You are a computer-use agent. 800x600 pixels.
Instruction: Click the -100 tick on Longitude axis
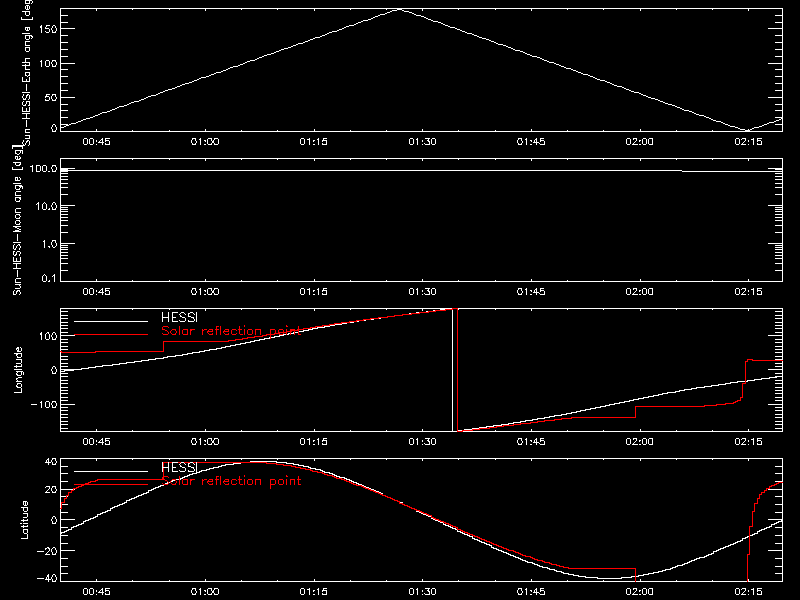point(44,404)
